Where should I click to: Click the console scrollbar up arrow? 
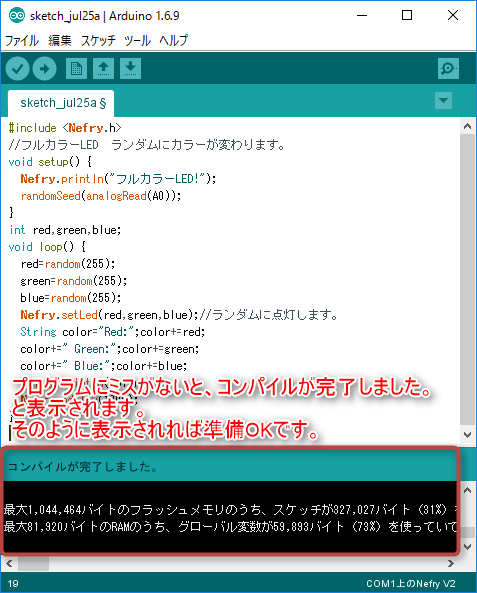(x=468, y=491)
